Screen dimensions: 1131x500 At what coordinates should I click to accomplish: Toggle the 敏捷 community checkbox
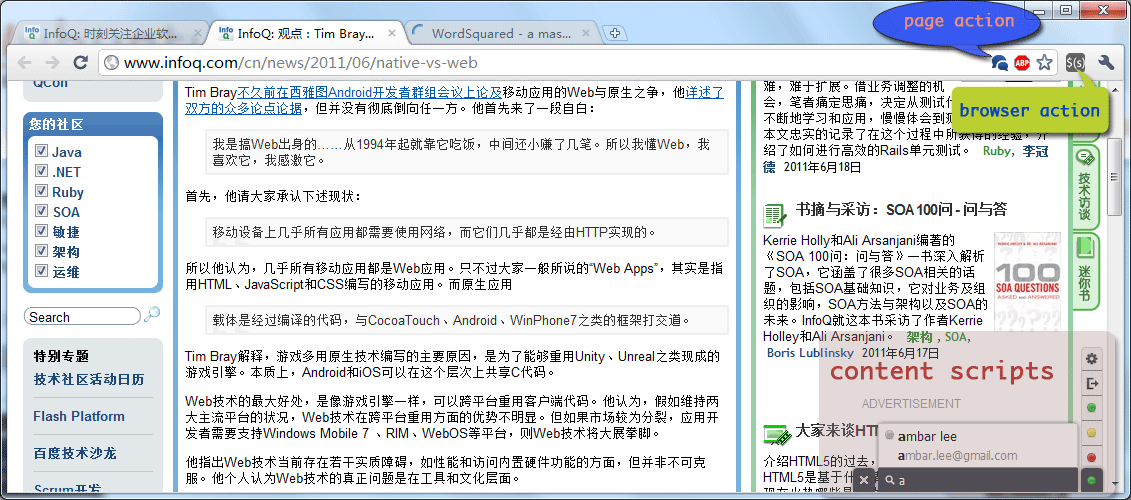click(x=40, y=232)
